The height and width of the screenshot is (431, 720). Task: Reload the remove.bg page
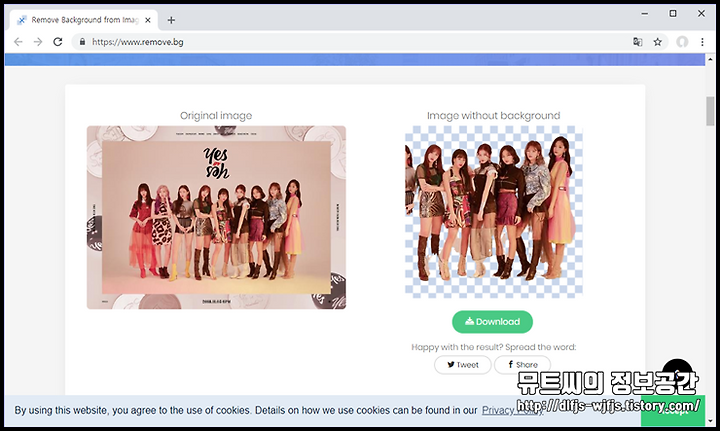[x=57, y=42]
